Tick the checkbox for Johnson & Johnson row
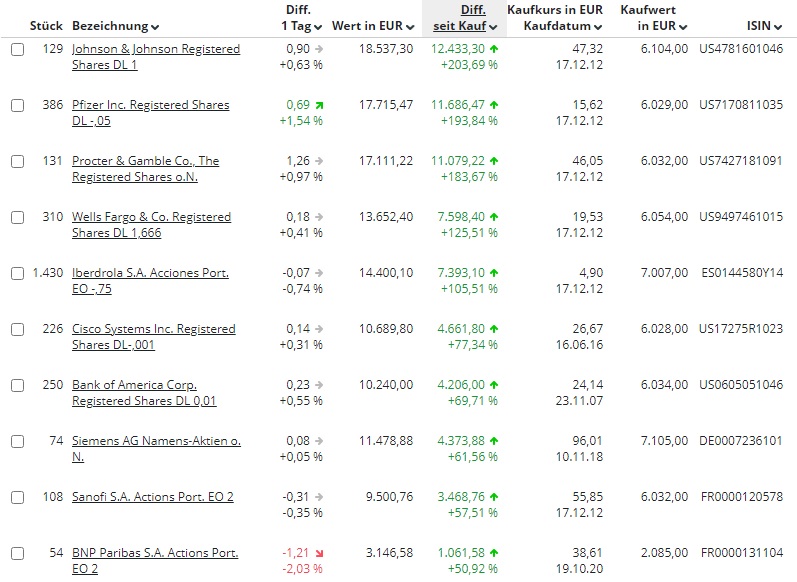This screenshot has height=582, width=797. (18, 49)
